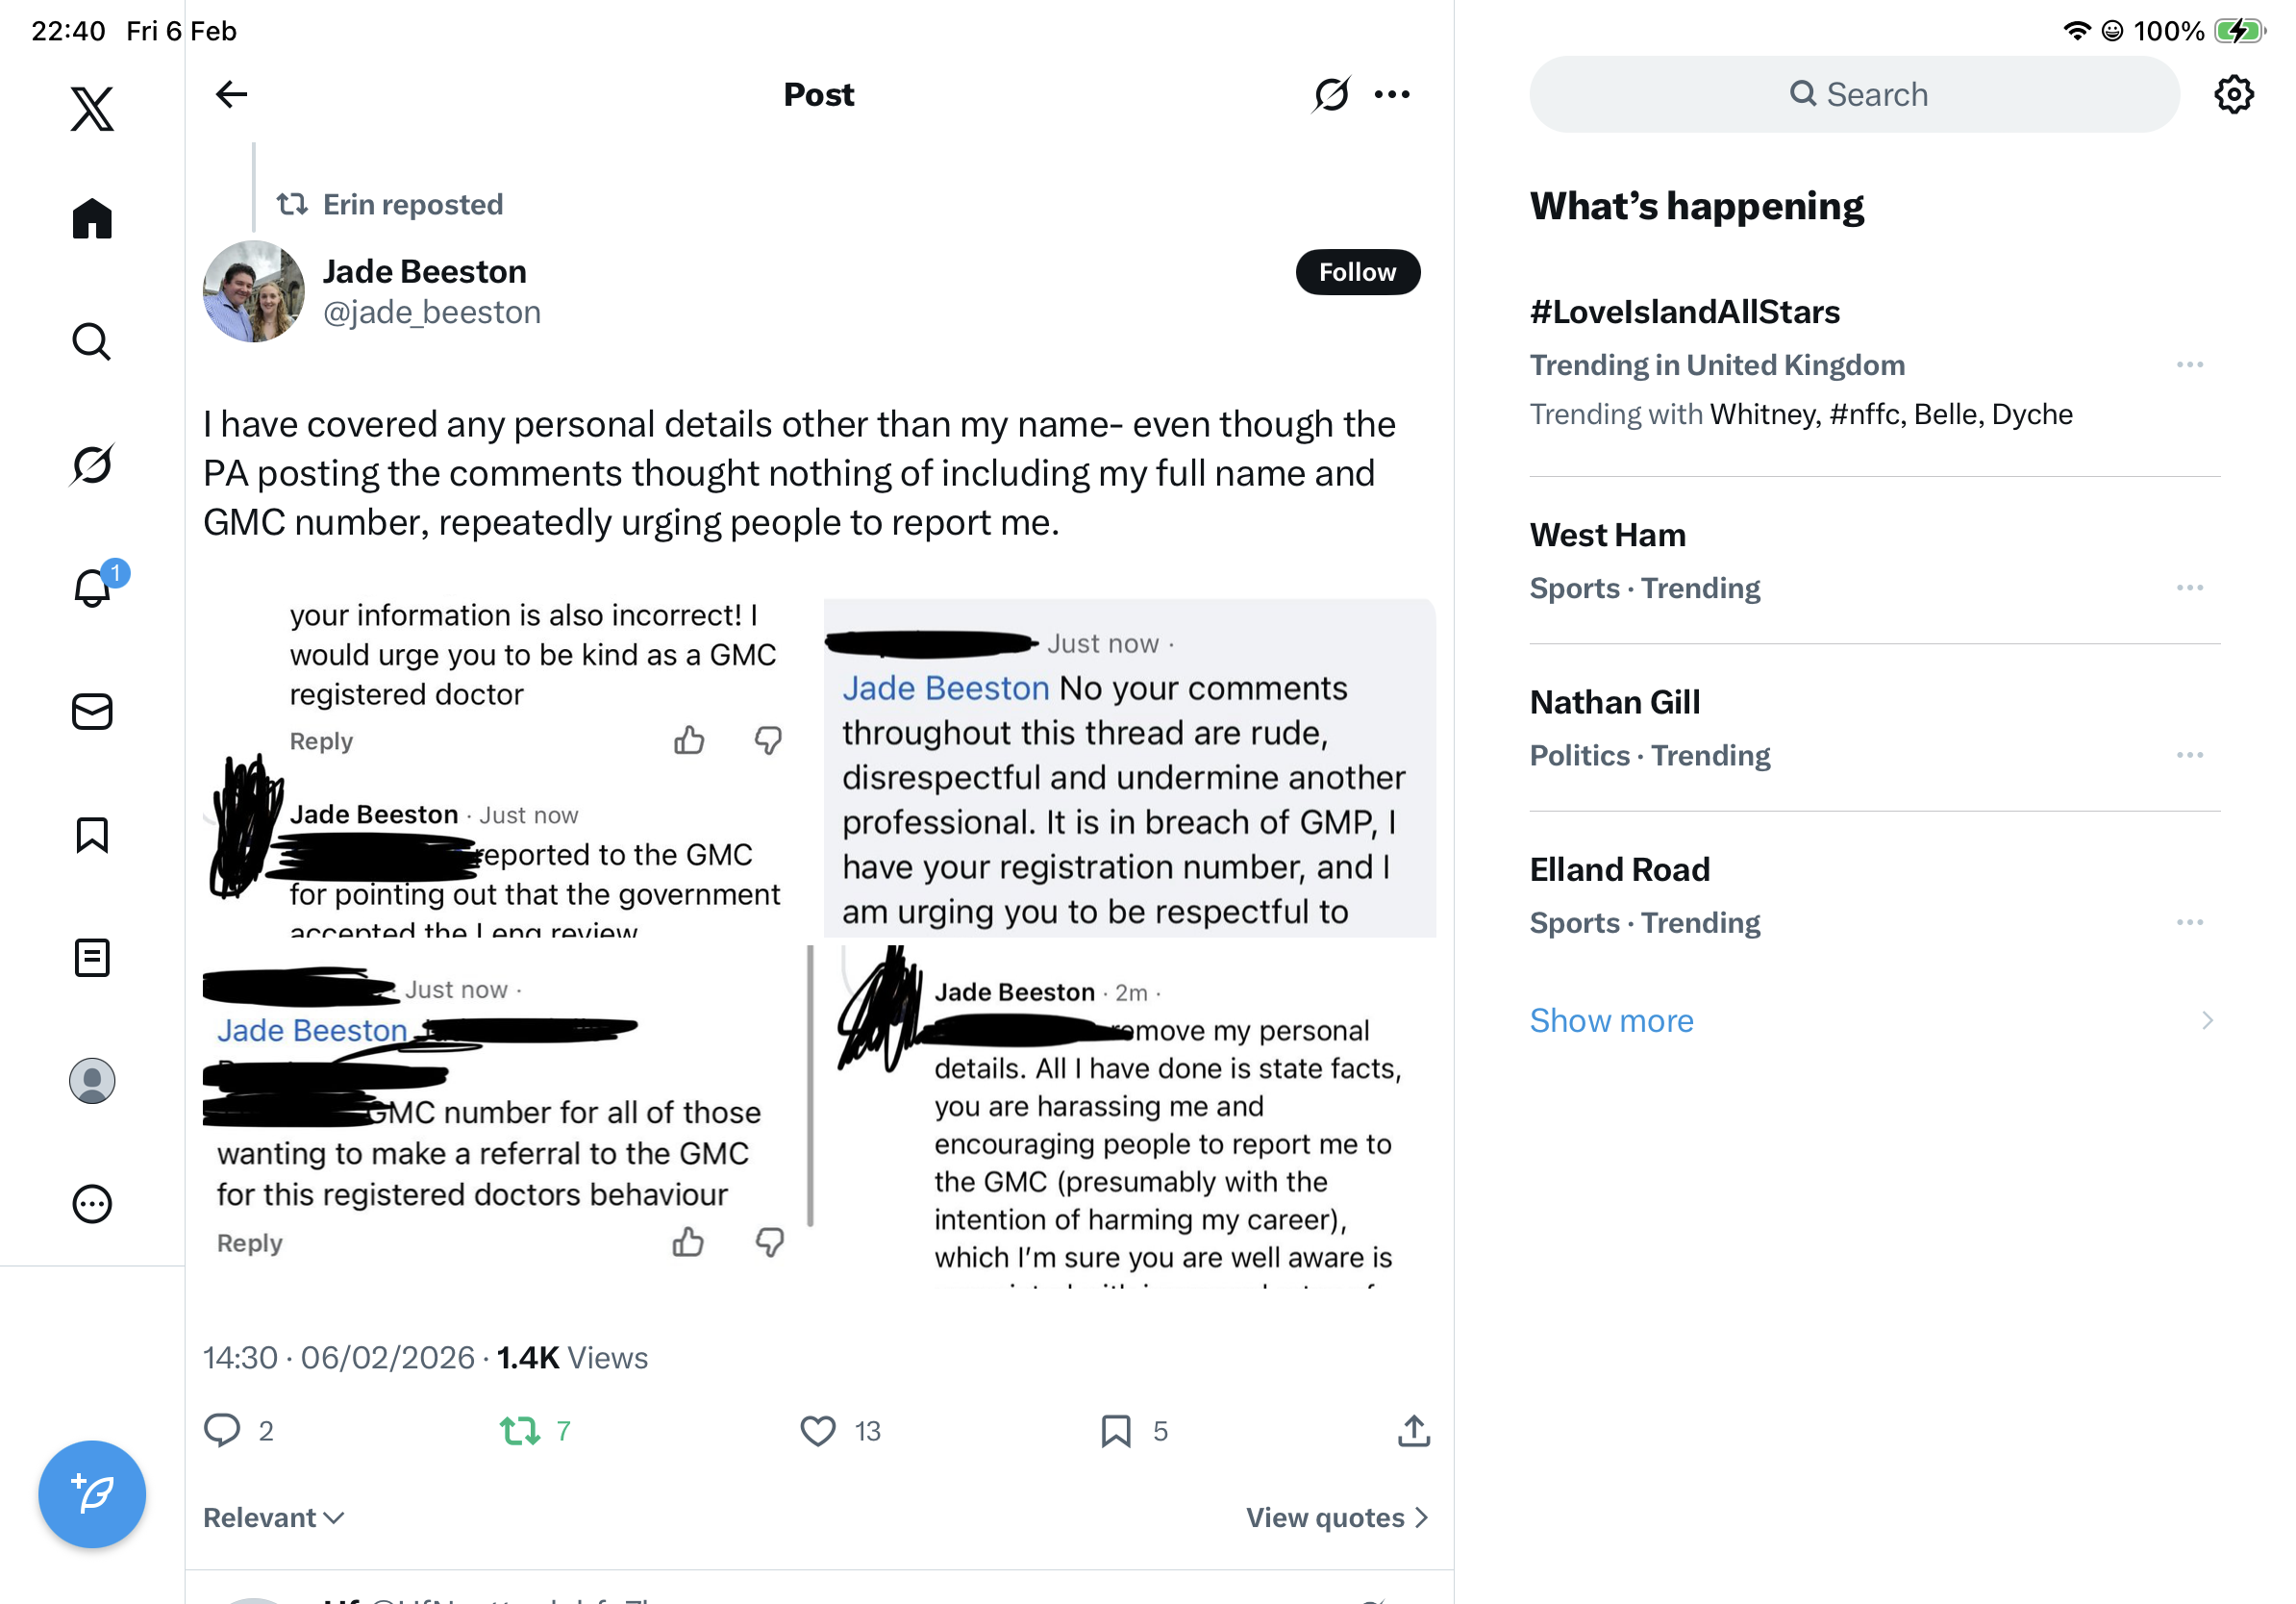Like Jade Beeston's post
The height and width of the screenshot is (1604, 2296).
(818, 1431)
